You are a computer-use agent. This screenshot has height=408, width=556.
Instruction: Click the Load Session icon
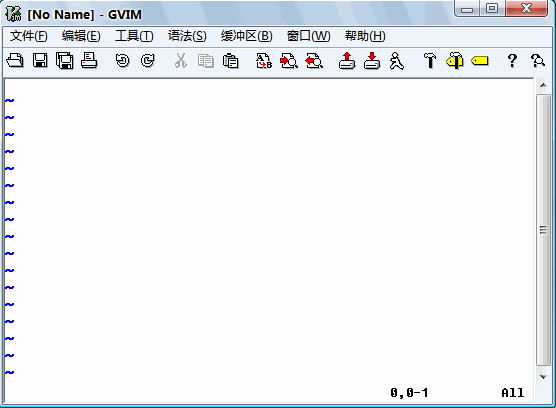point(347,61)
